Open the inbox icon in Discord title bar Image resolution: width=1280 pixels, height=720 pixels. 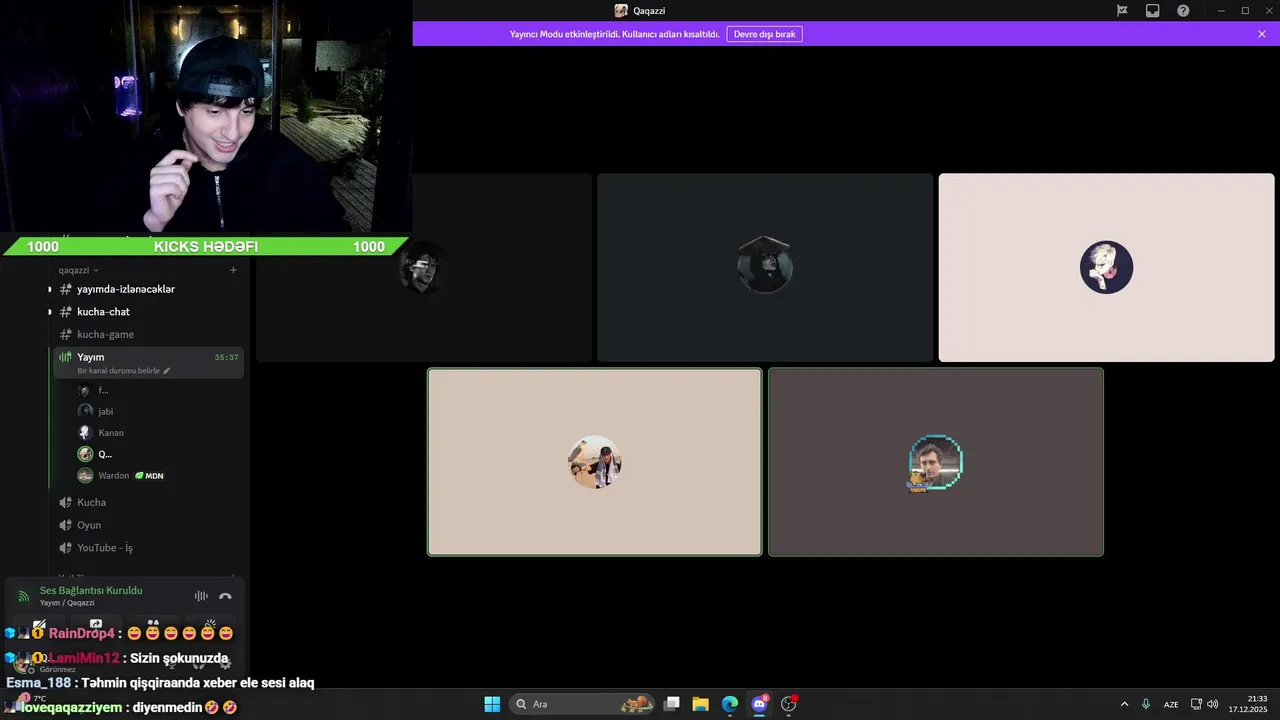point(1152,11)
